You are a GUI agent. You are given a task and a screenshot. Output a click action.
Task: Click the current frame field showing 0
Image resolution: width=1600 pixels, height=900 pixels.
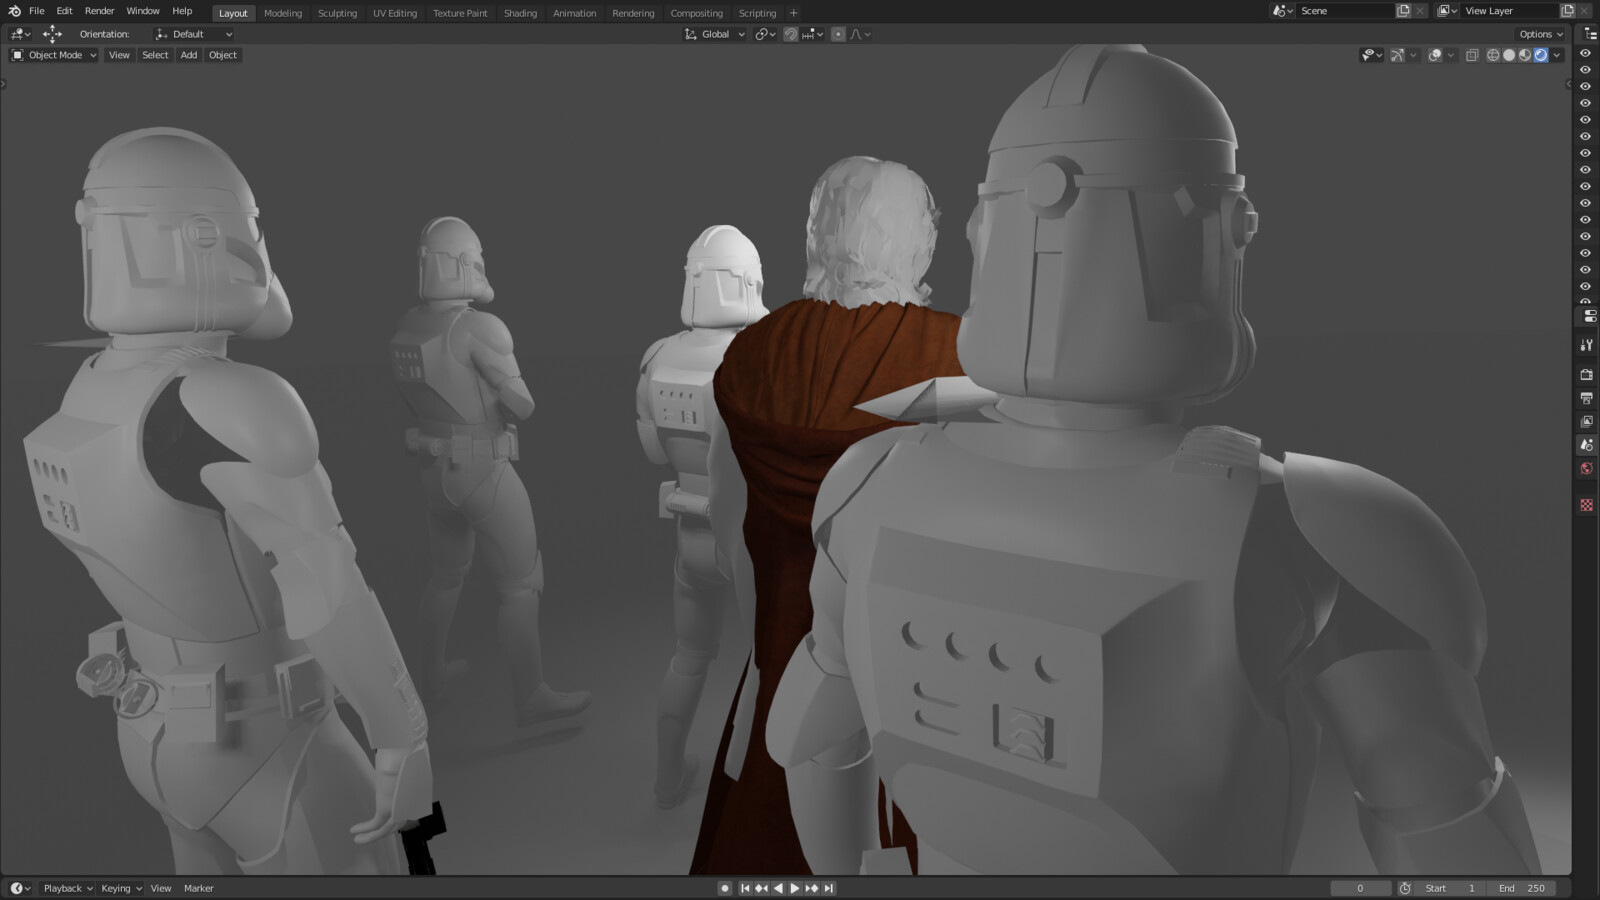[x=1360, y=888]
